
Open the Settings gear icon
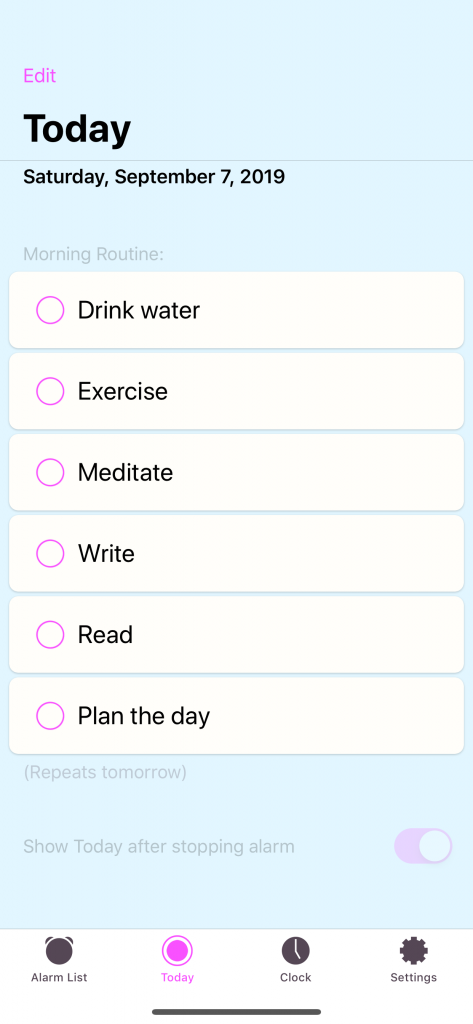point(414,950)
